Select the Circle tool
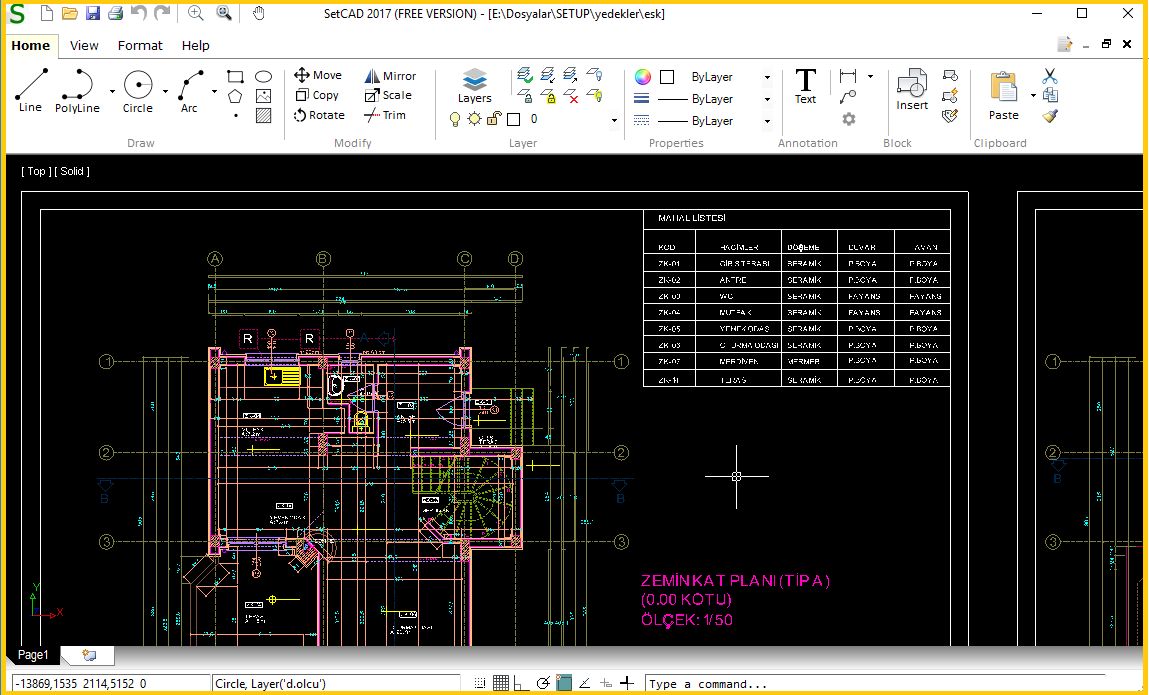Screen dimensions: 1149x695 click(x=137, y=90)
